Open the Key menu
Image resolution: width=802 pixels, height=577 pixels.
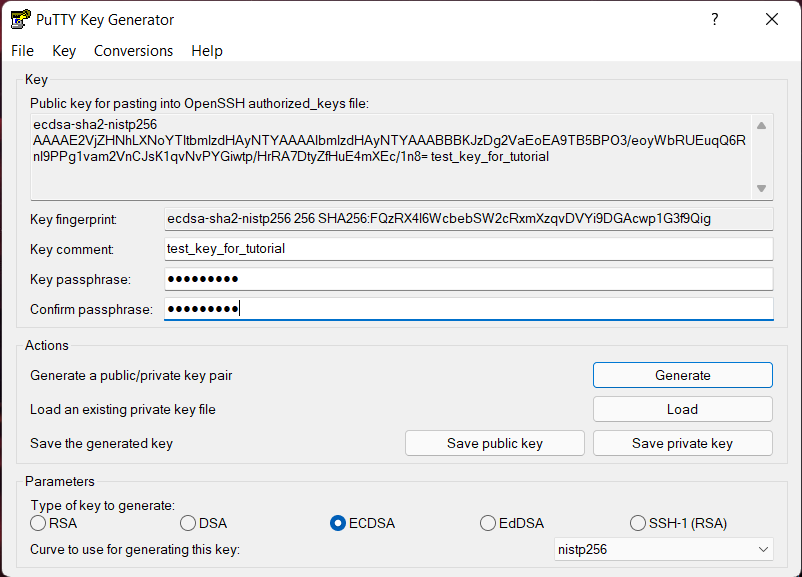pyautogui.click(x=64, y=51)
